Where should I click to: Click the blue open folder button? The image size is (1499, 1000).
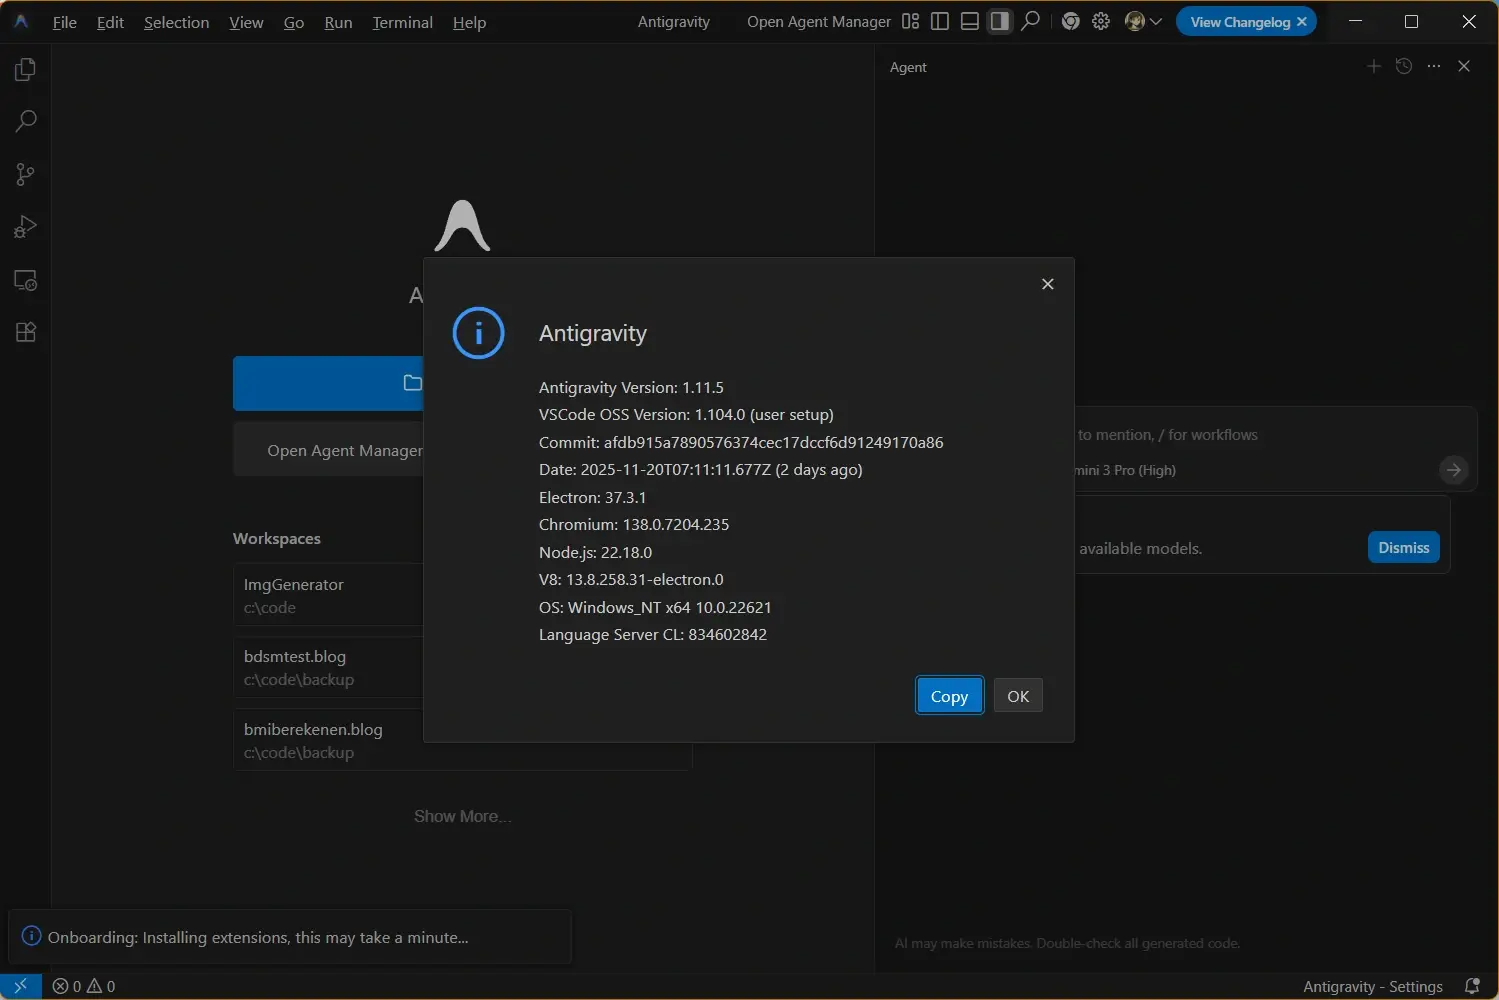328,383
